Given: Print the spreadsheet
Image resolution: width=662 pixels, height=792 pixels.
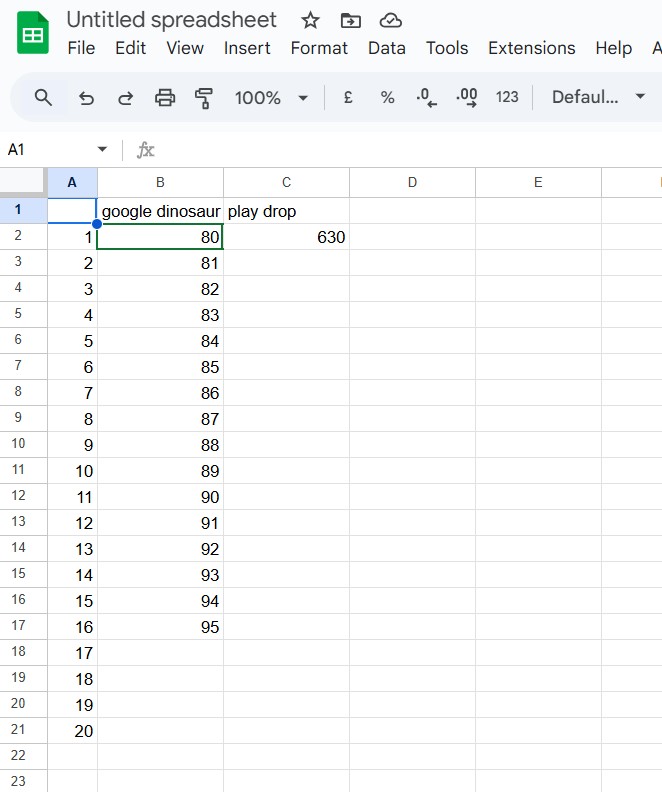Looking at the screenshot, I should tap(165, 97).
